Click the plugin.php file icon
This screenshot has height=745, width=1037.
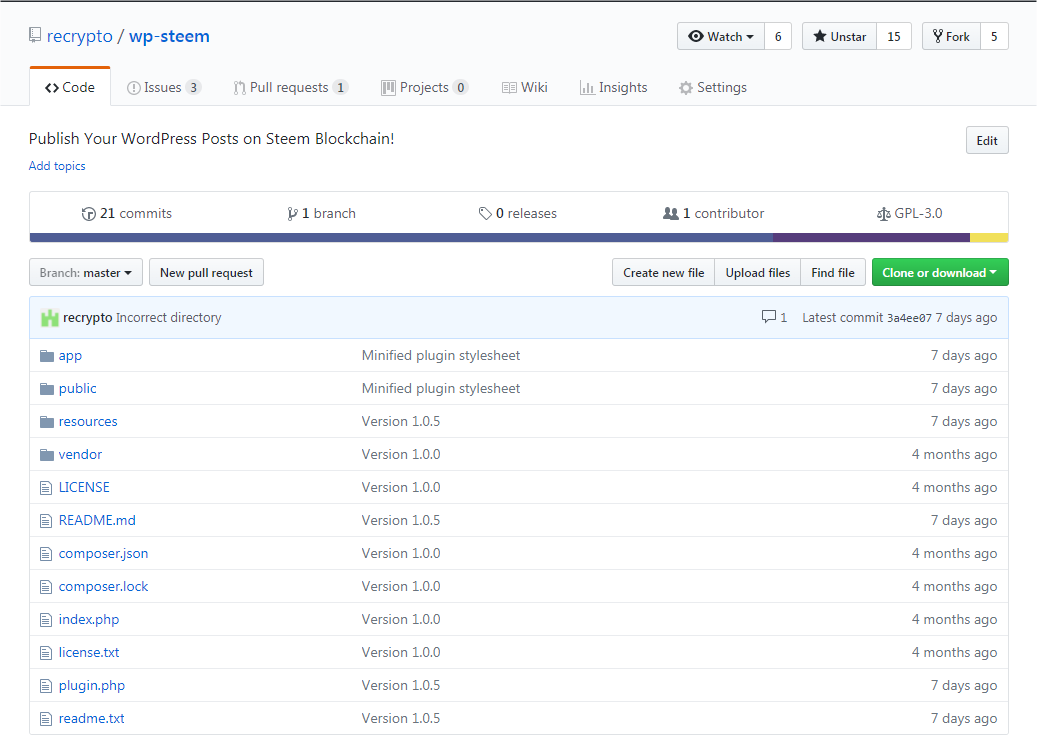coord(46,686)
